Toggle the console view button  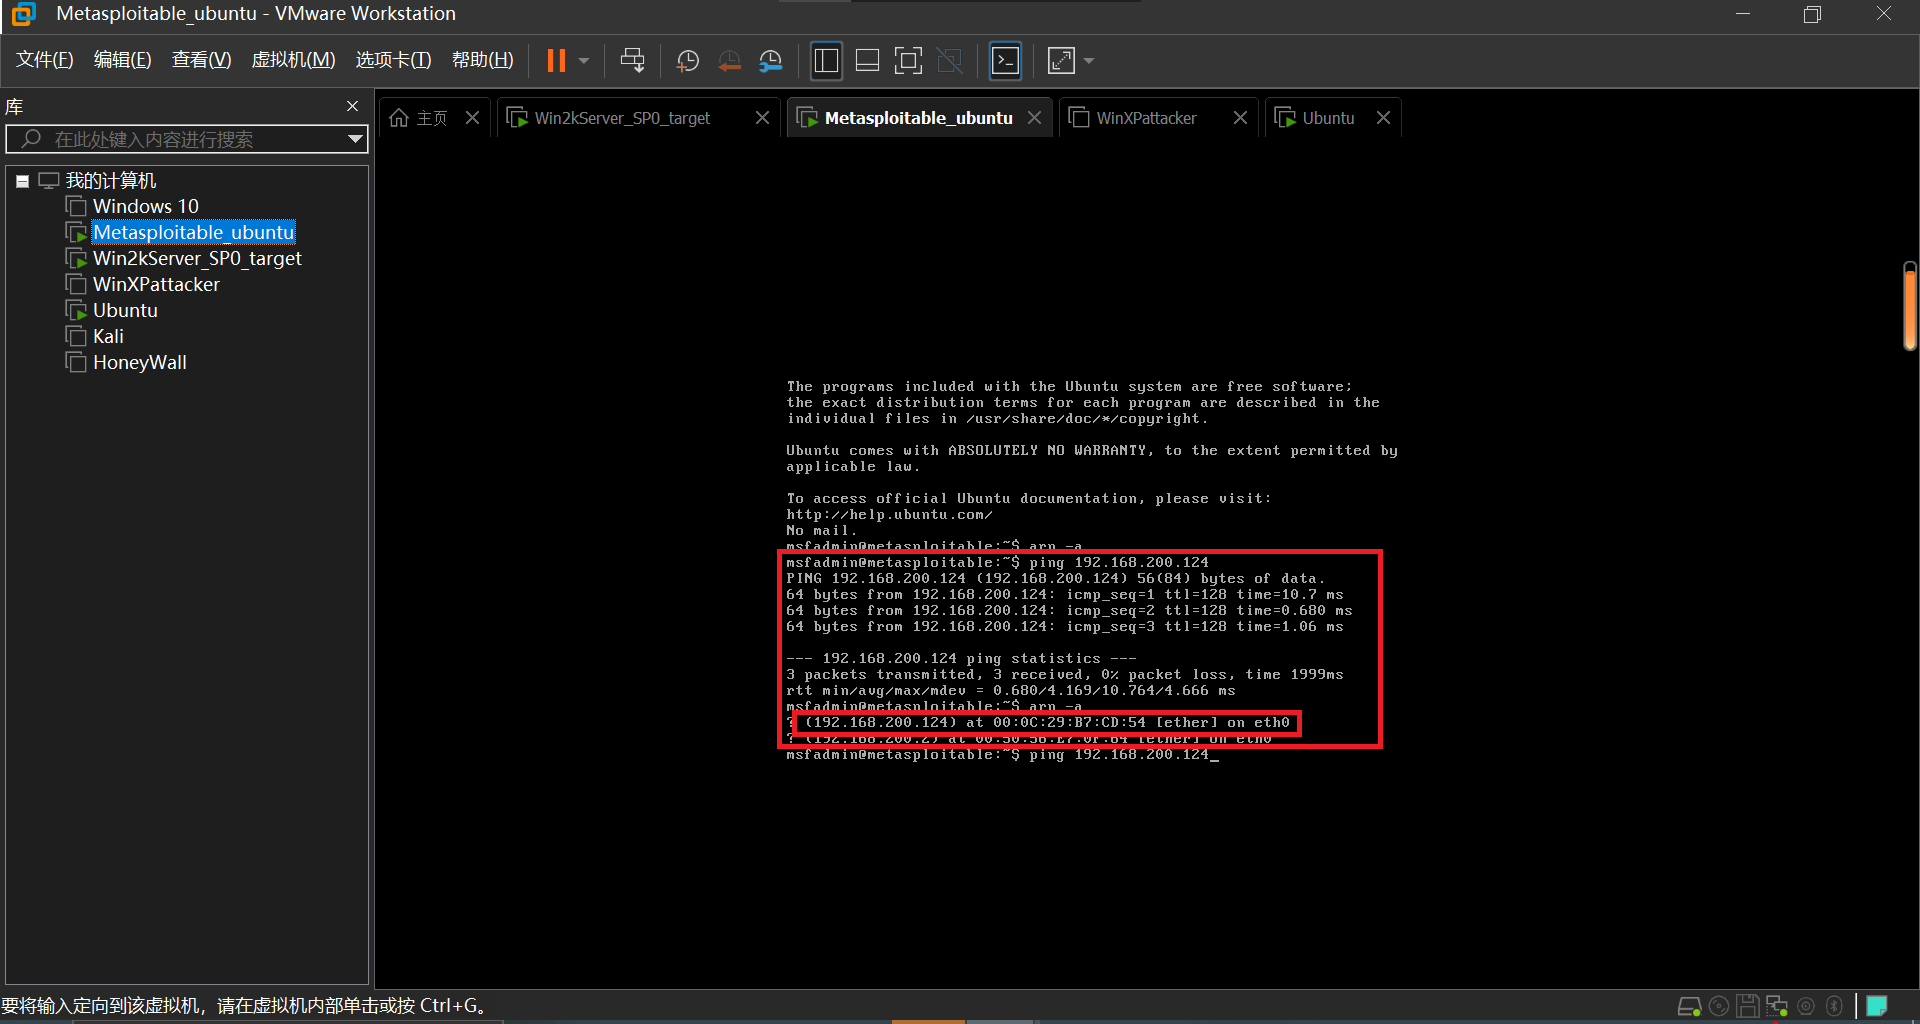(x=1005, y=61)
